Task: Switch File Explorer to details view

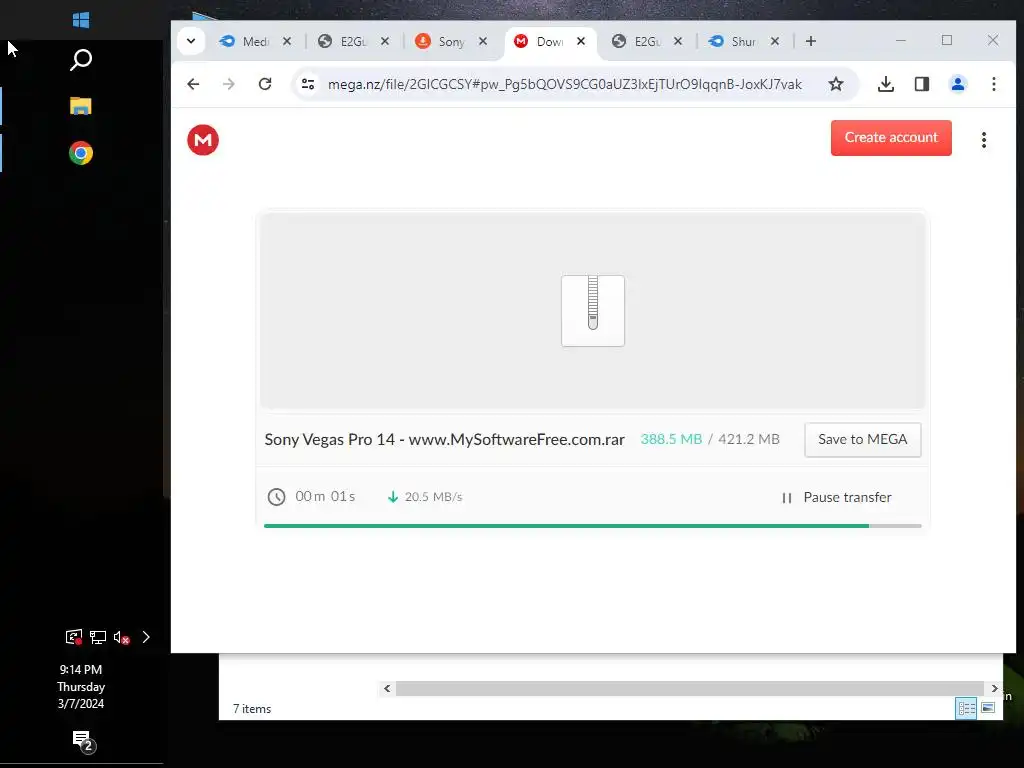Action: pyautogui.click(x=966, y=708)
